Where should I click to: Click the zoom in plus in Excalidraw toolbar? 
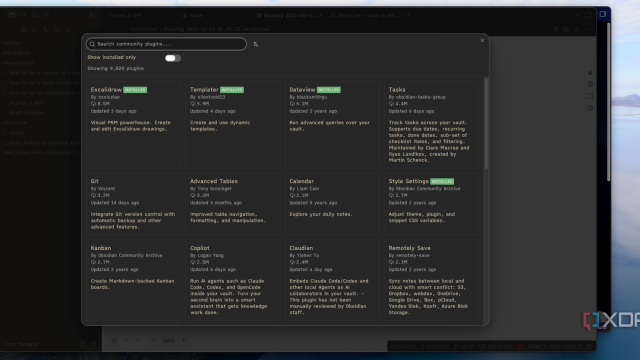click(x=184, y=340)
